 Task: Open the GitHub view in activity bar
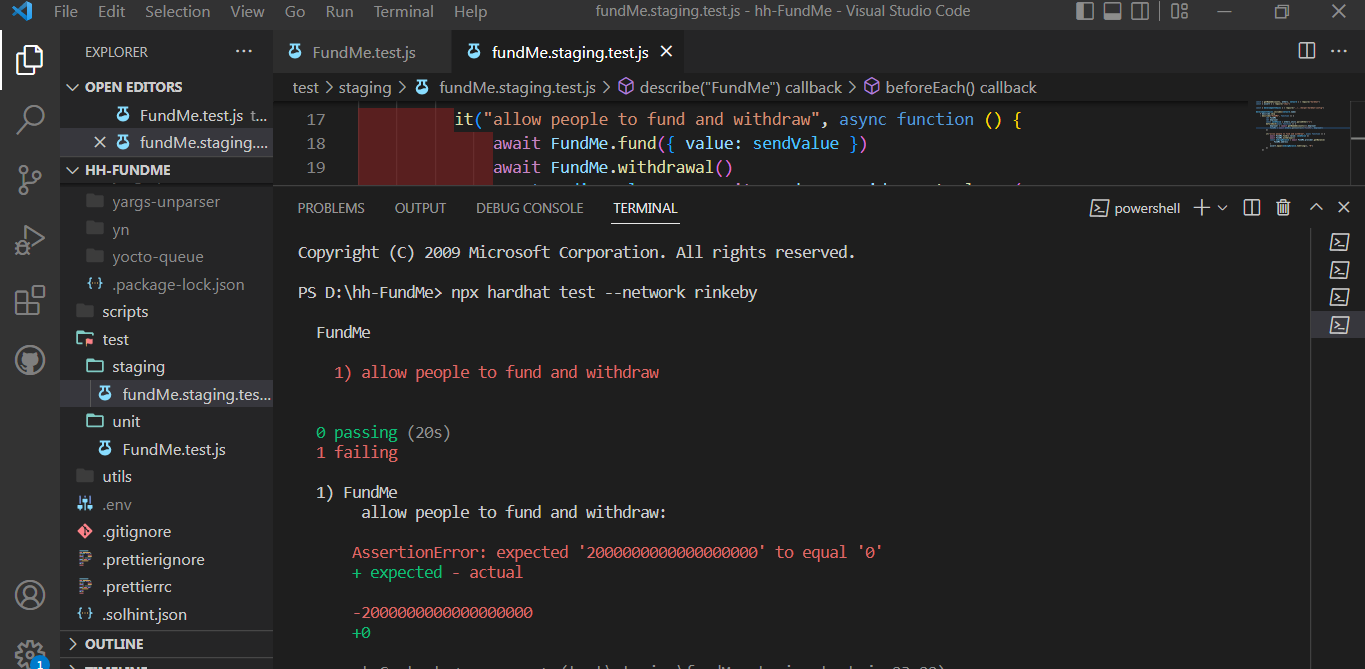[30, 360]
